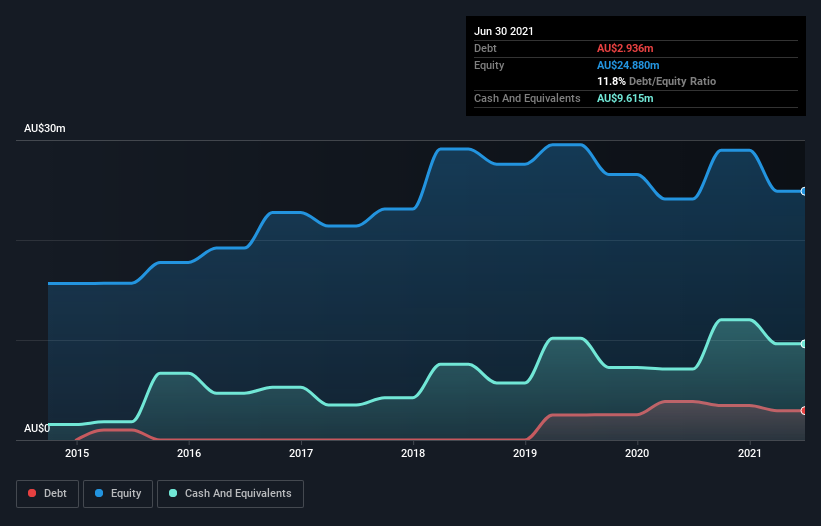Select the 2015 x-axis label
Image resolution: width=821 pixels, height=526 pixels.
click(77, 453)
